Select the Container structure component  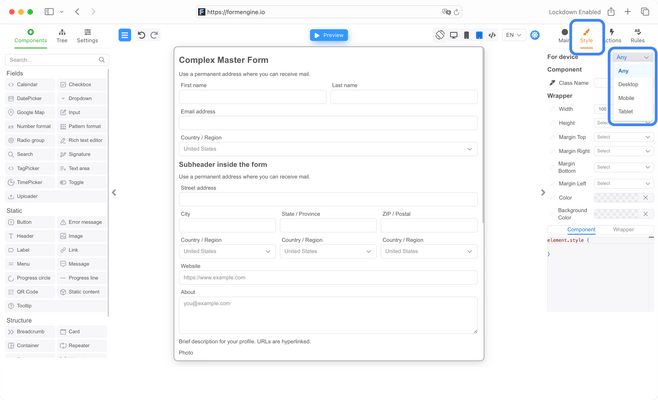coord(30,345)
